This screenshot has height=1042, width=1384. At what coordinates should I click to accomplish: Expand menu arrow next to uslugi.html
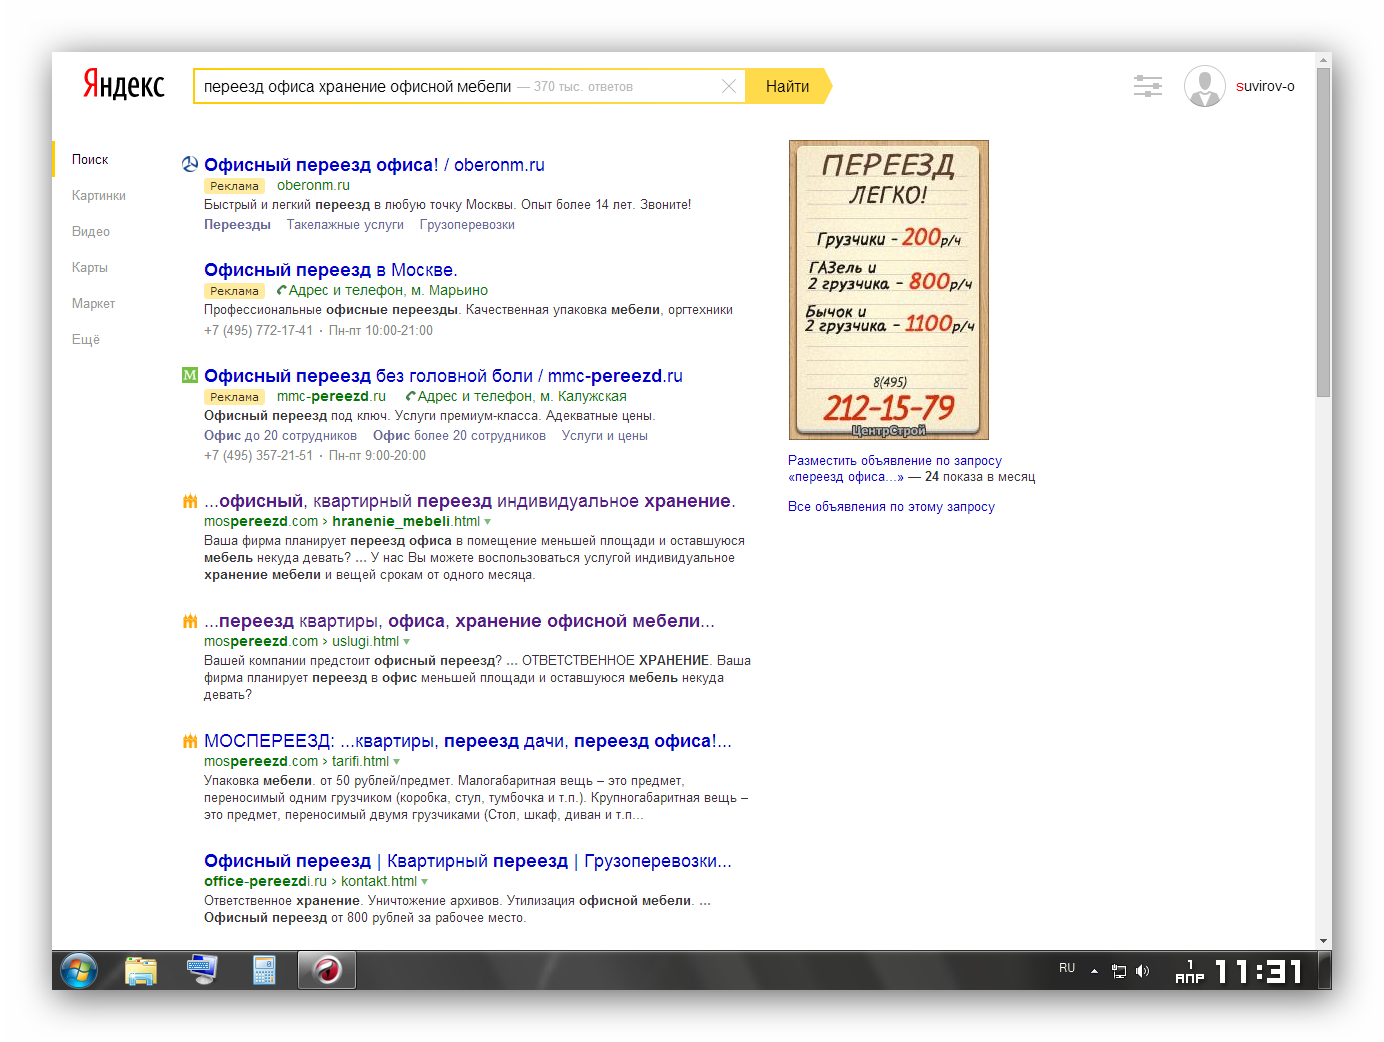point(407,642)
